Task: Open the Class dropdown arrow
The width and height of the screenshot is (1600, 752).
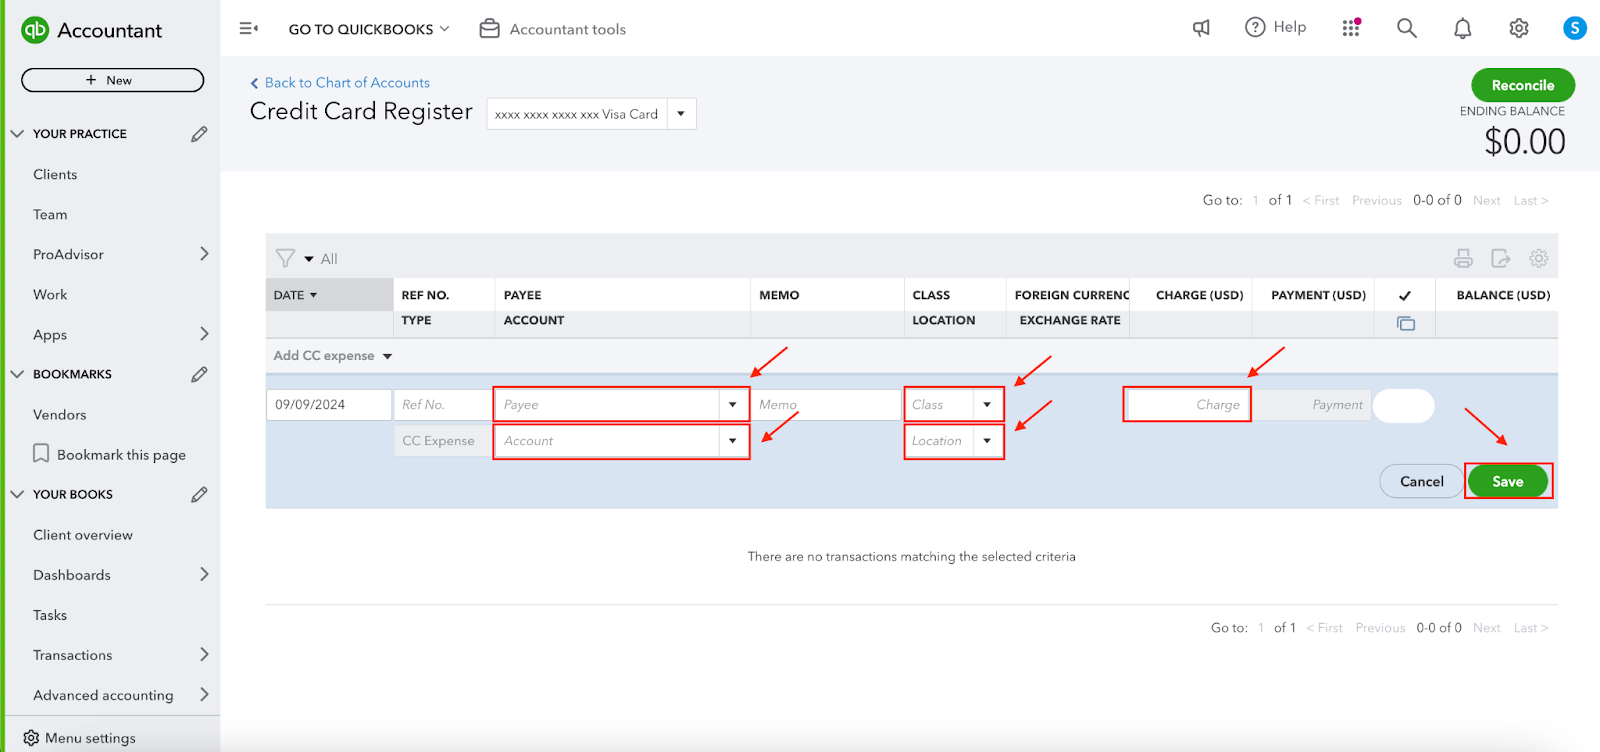Action: (x=987, y=405)
